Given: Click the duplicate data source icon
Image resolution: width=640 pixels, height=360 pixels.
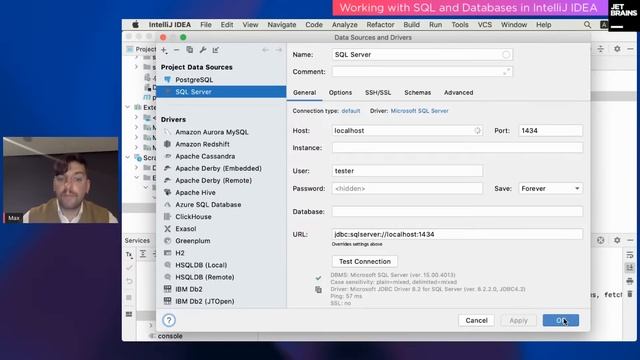Looking at the screenshot, I should 189,50.
